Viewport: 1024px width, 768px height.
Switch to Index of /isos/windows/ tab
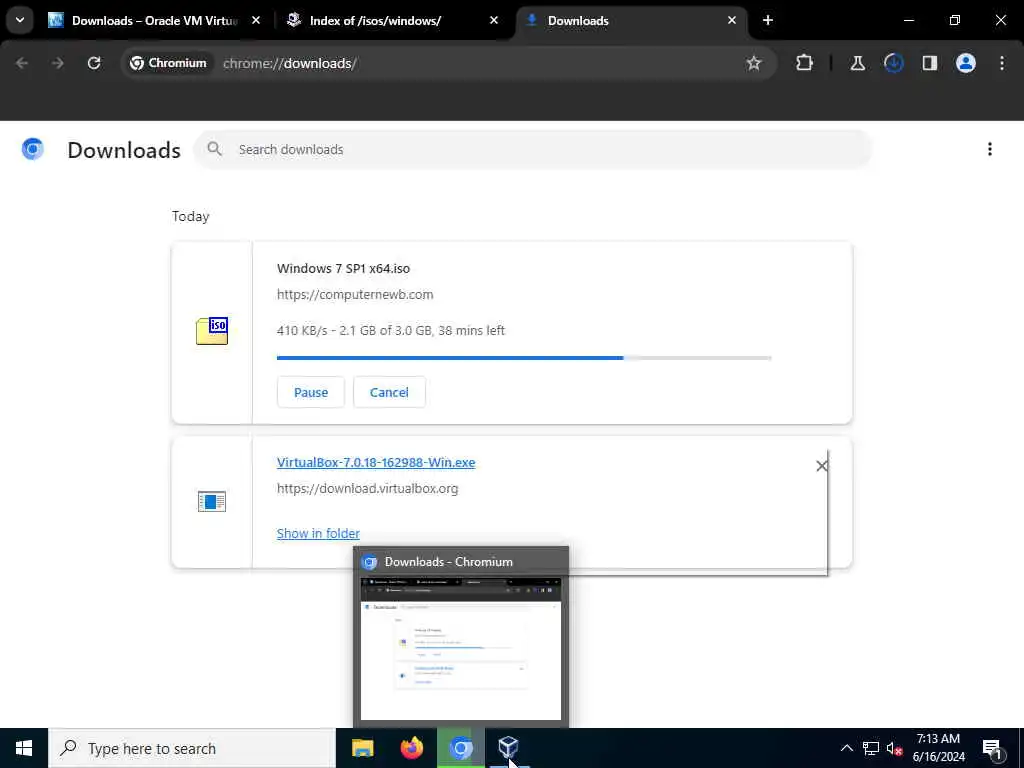click(394, 20)
